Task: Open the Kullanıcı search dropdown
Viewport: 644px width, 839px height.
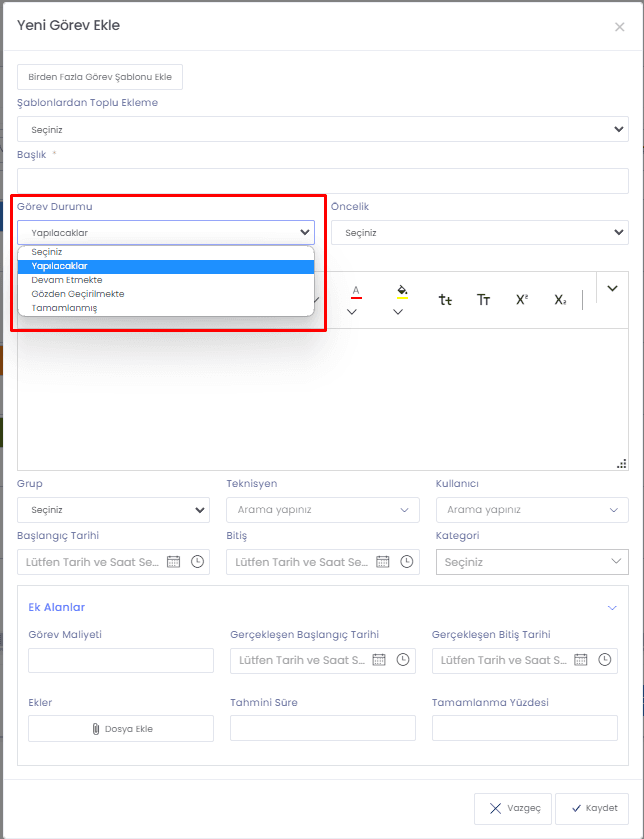Action: point(532,510)
